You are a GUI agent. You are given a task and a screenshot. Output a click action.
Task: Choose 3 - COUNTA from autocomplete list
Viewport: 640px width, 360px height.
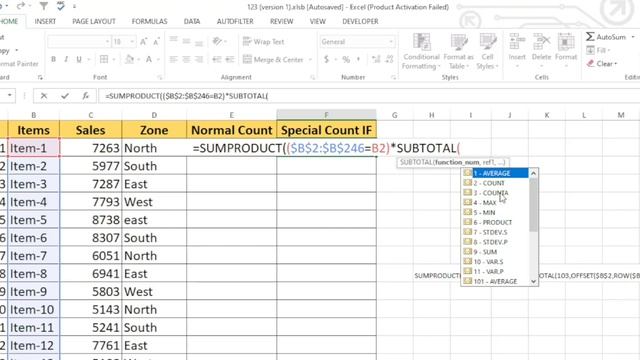point(496,193)
